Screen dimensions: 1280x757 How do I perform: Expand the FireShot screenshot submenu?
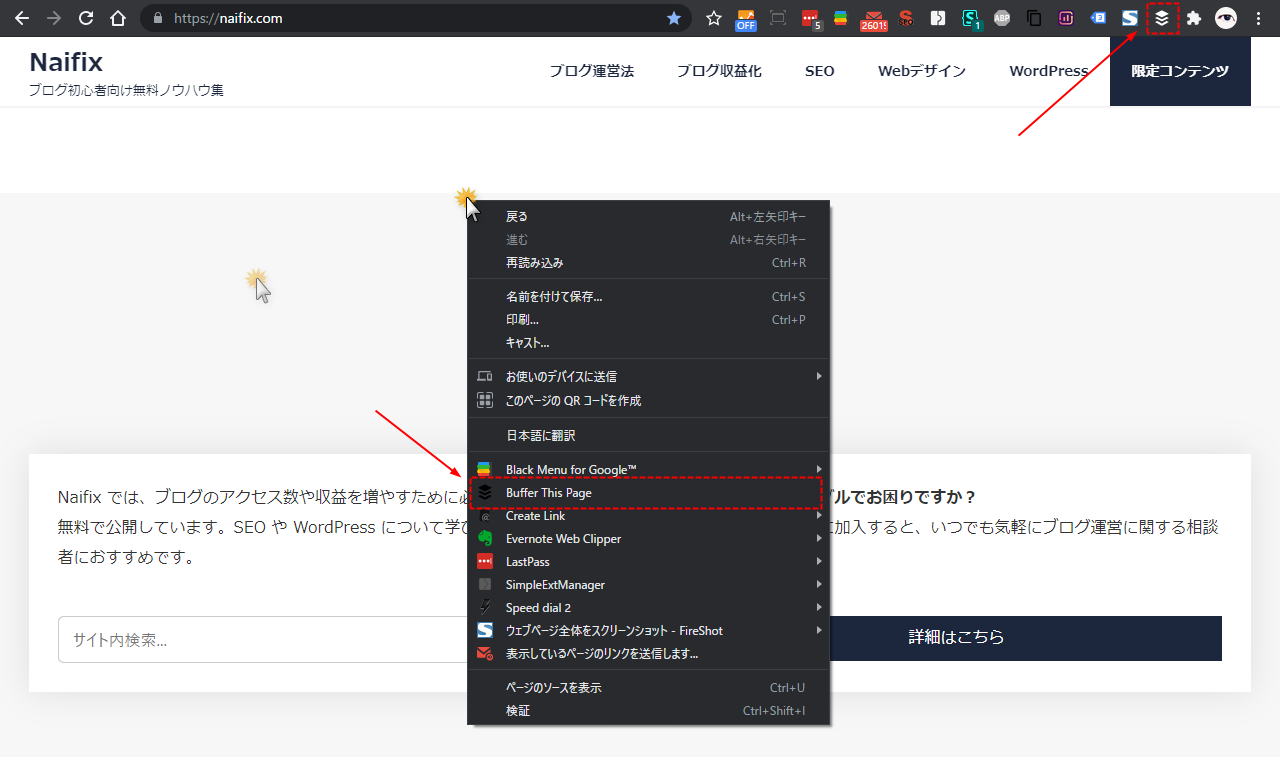pos(649,631)
